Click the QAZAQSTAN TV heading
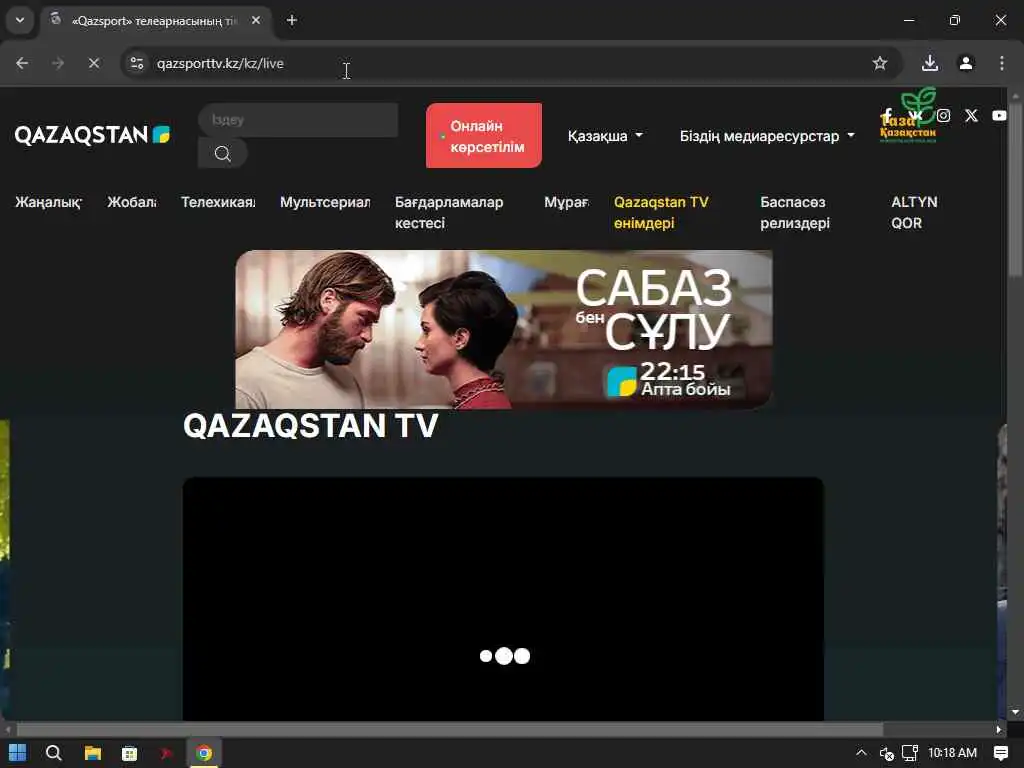 pos(310,426)
